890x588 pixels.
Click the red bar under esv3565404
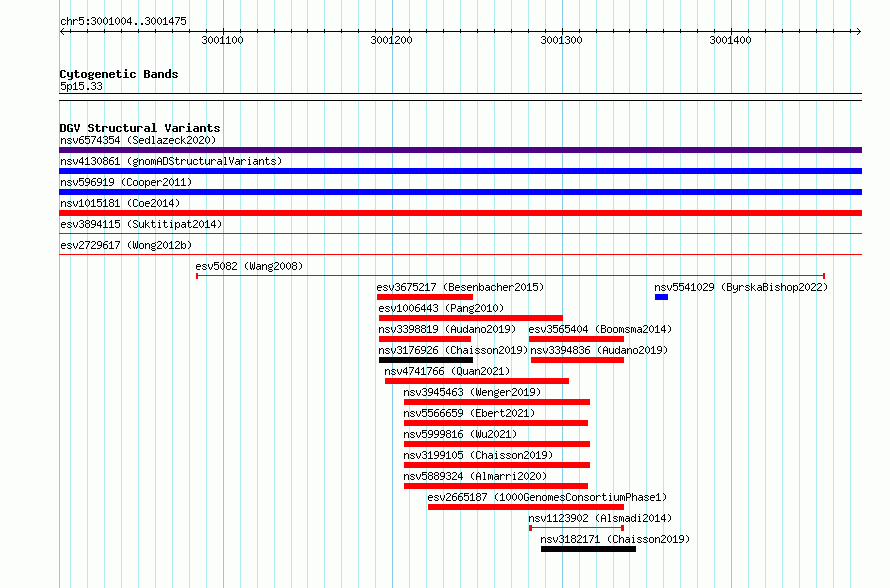[576, 339]
